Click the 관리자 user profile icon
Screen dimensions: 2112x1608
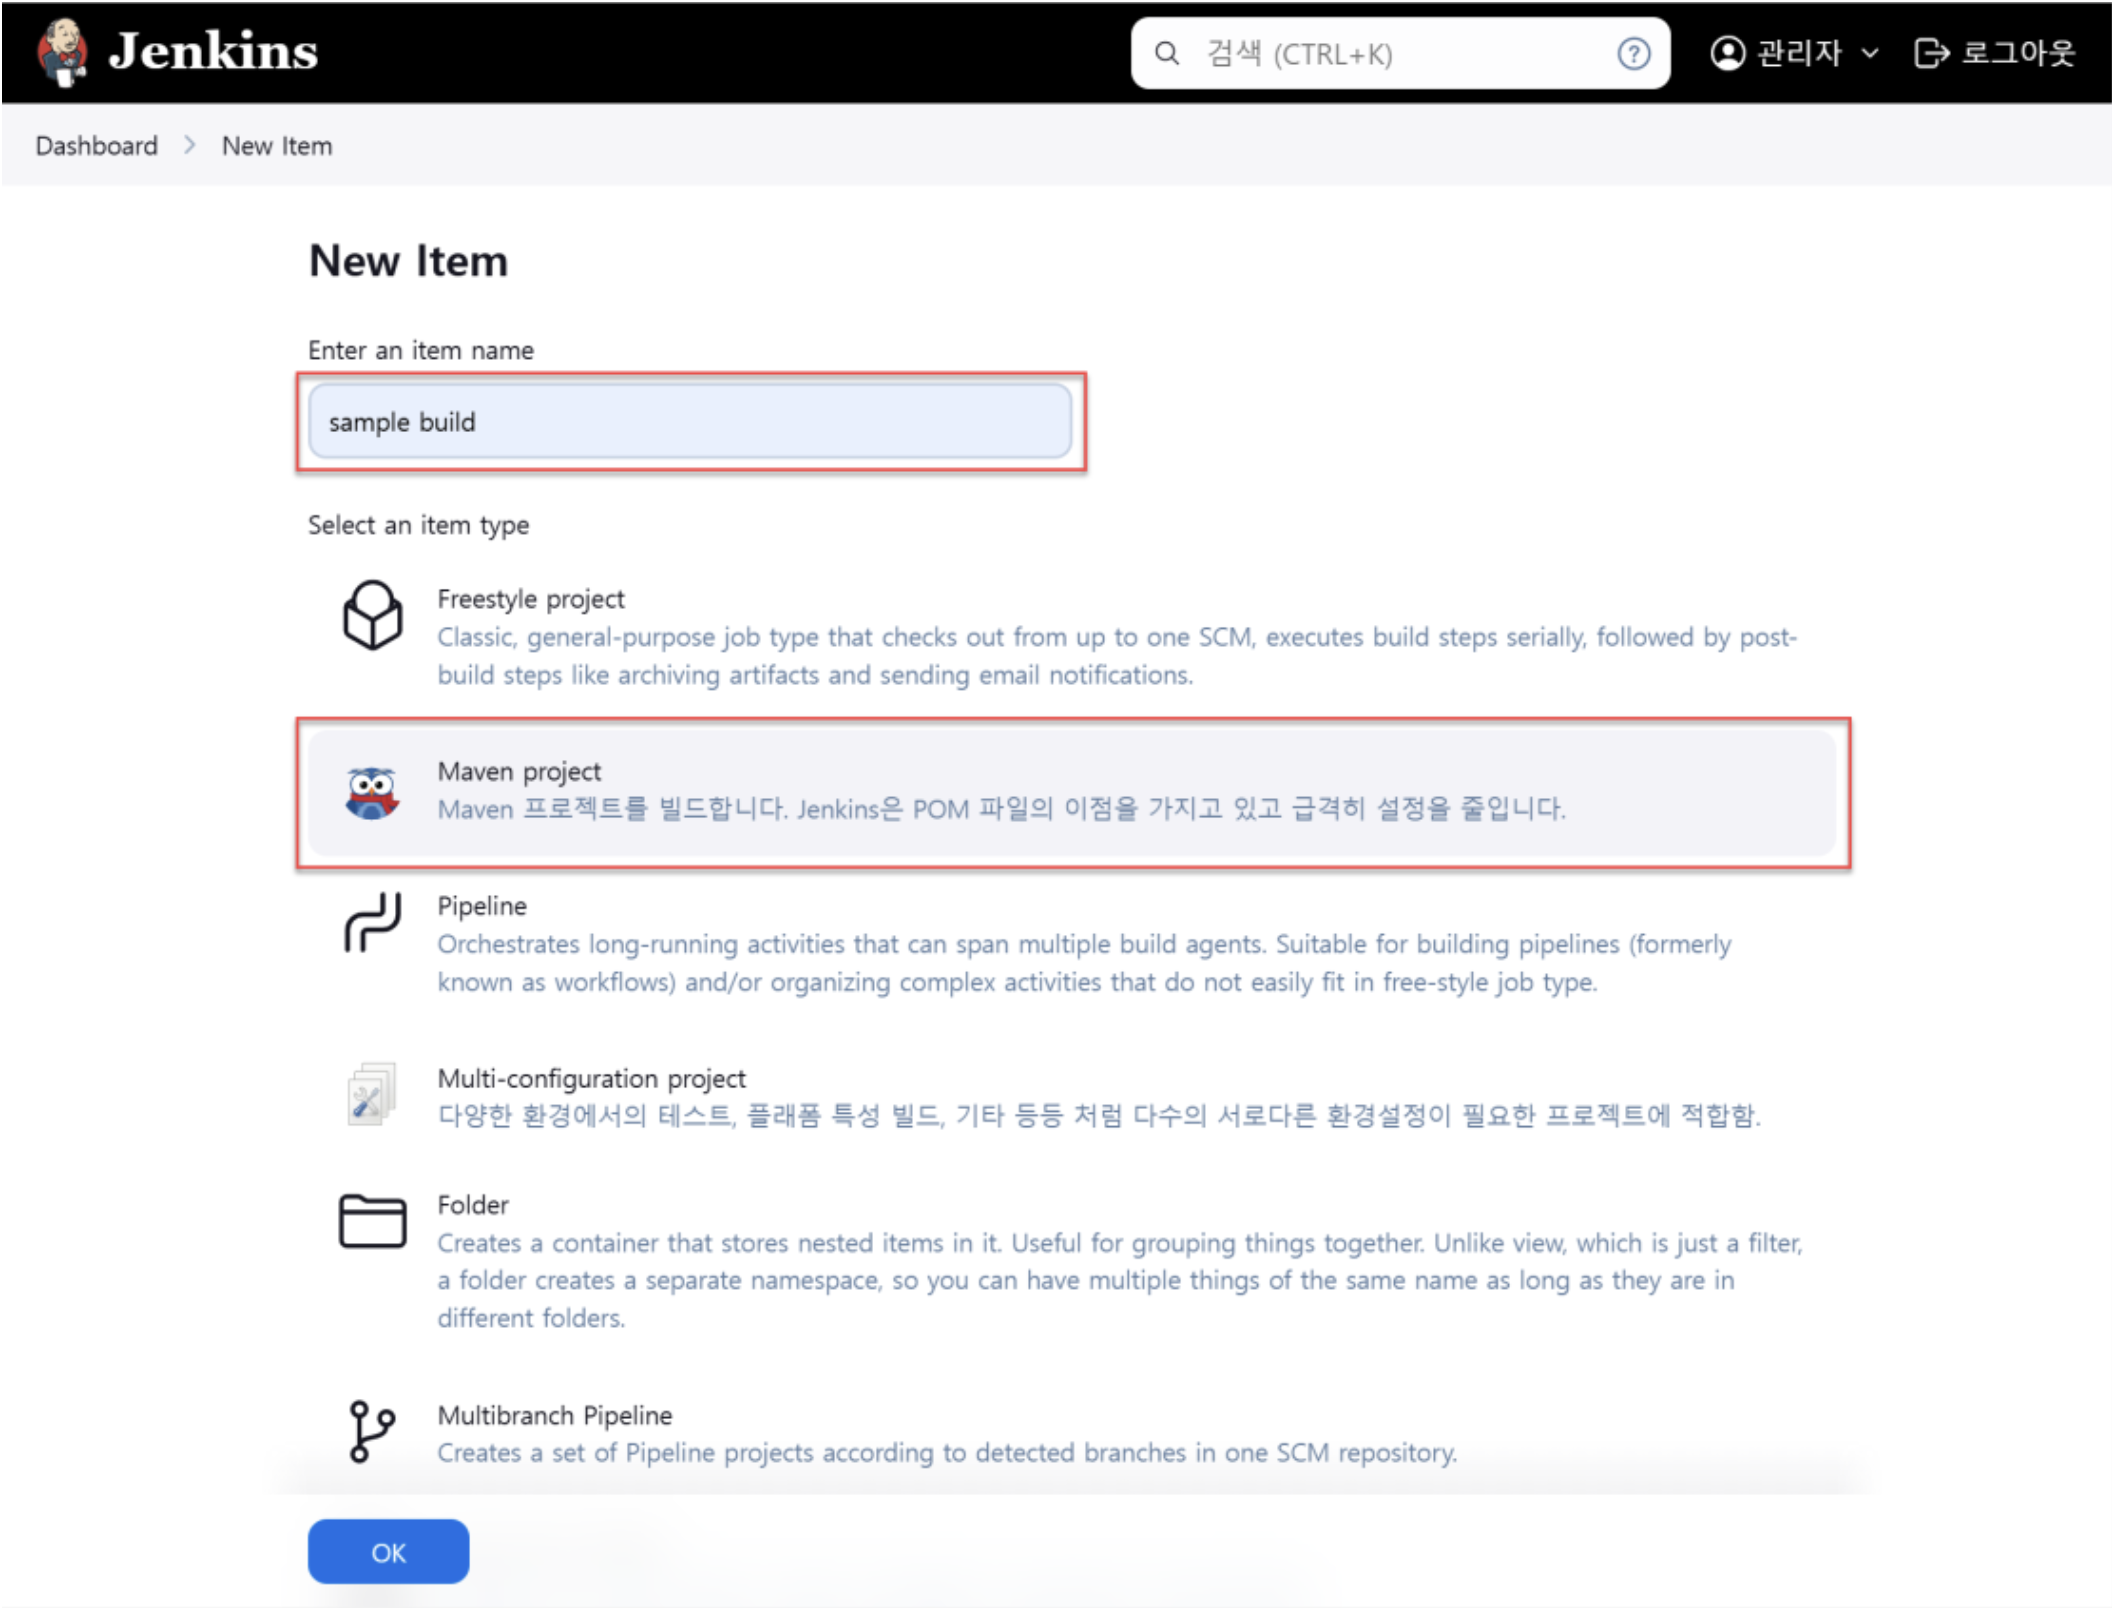(x=1727, y=54)
